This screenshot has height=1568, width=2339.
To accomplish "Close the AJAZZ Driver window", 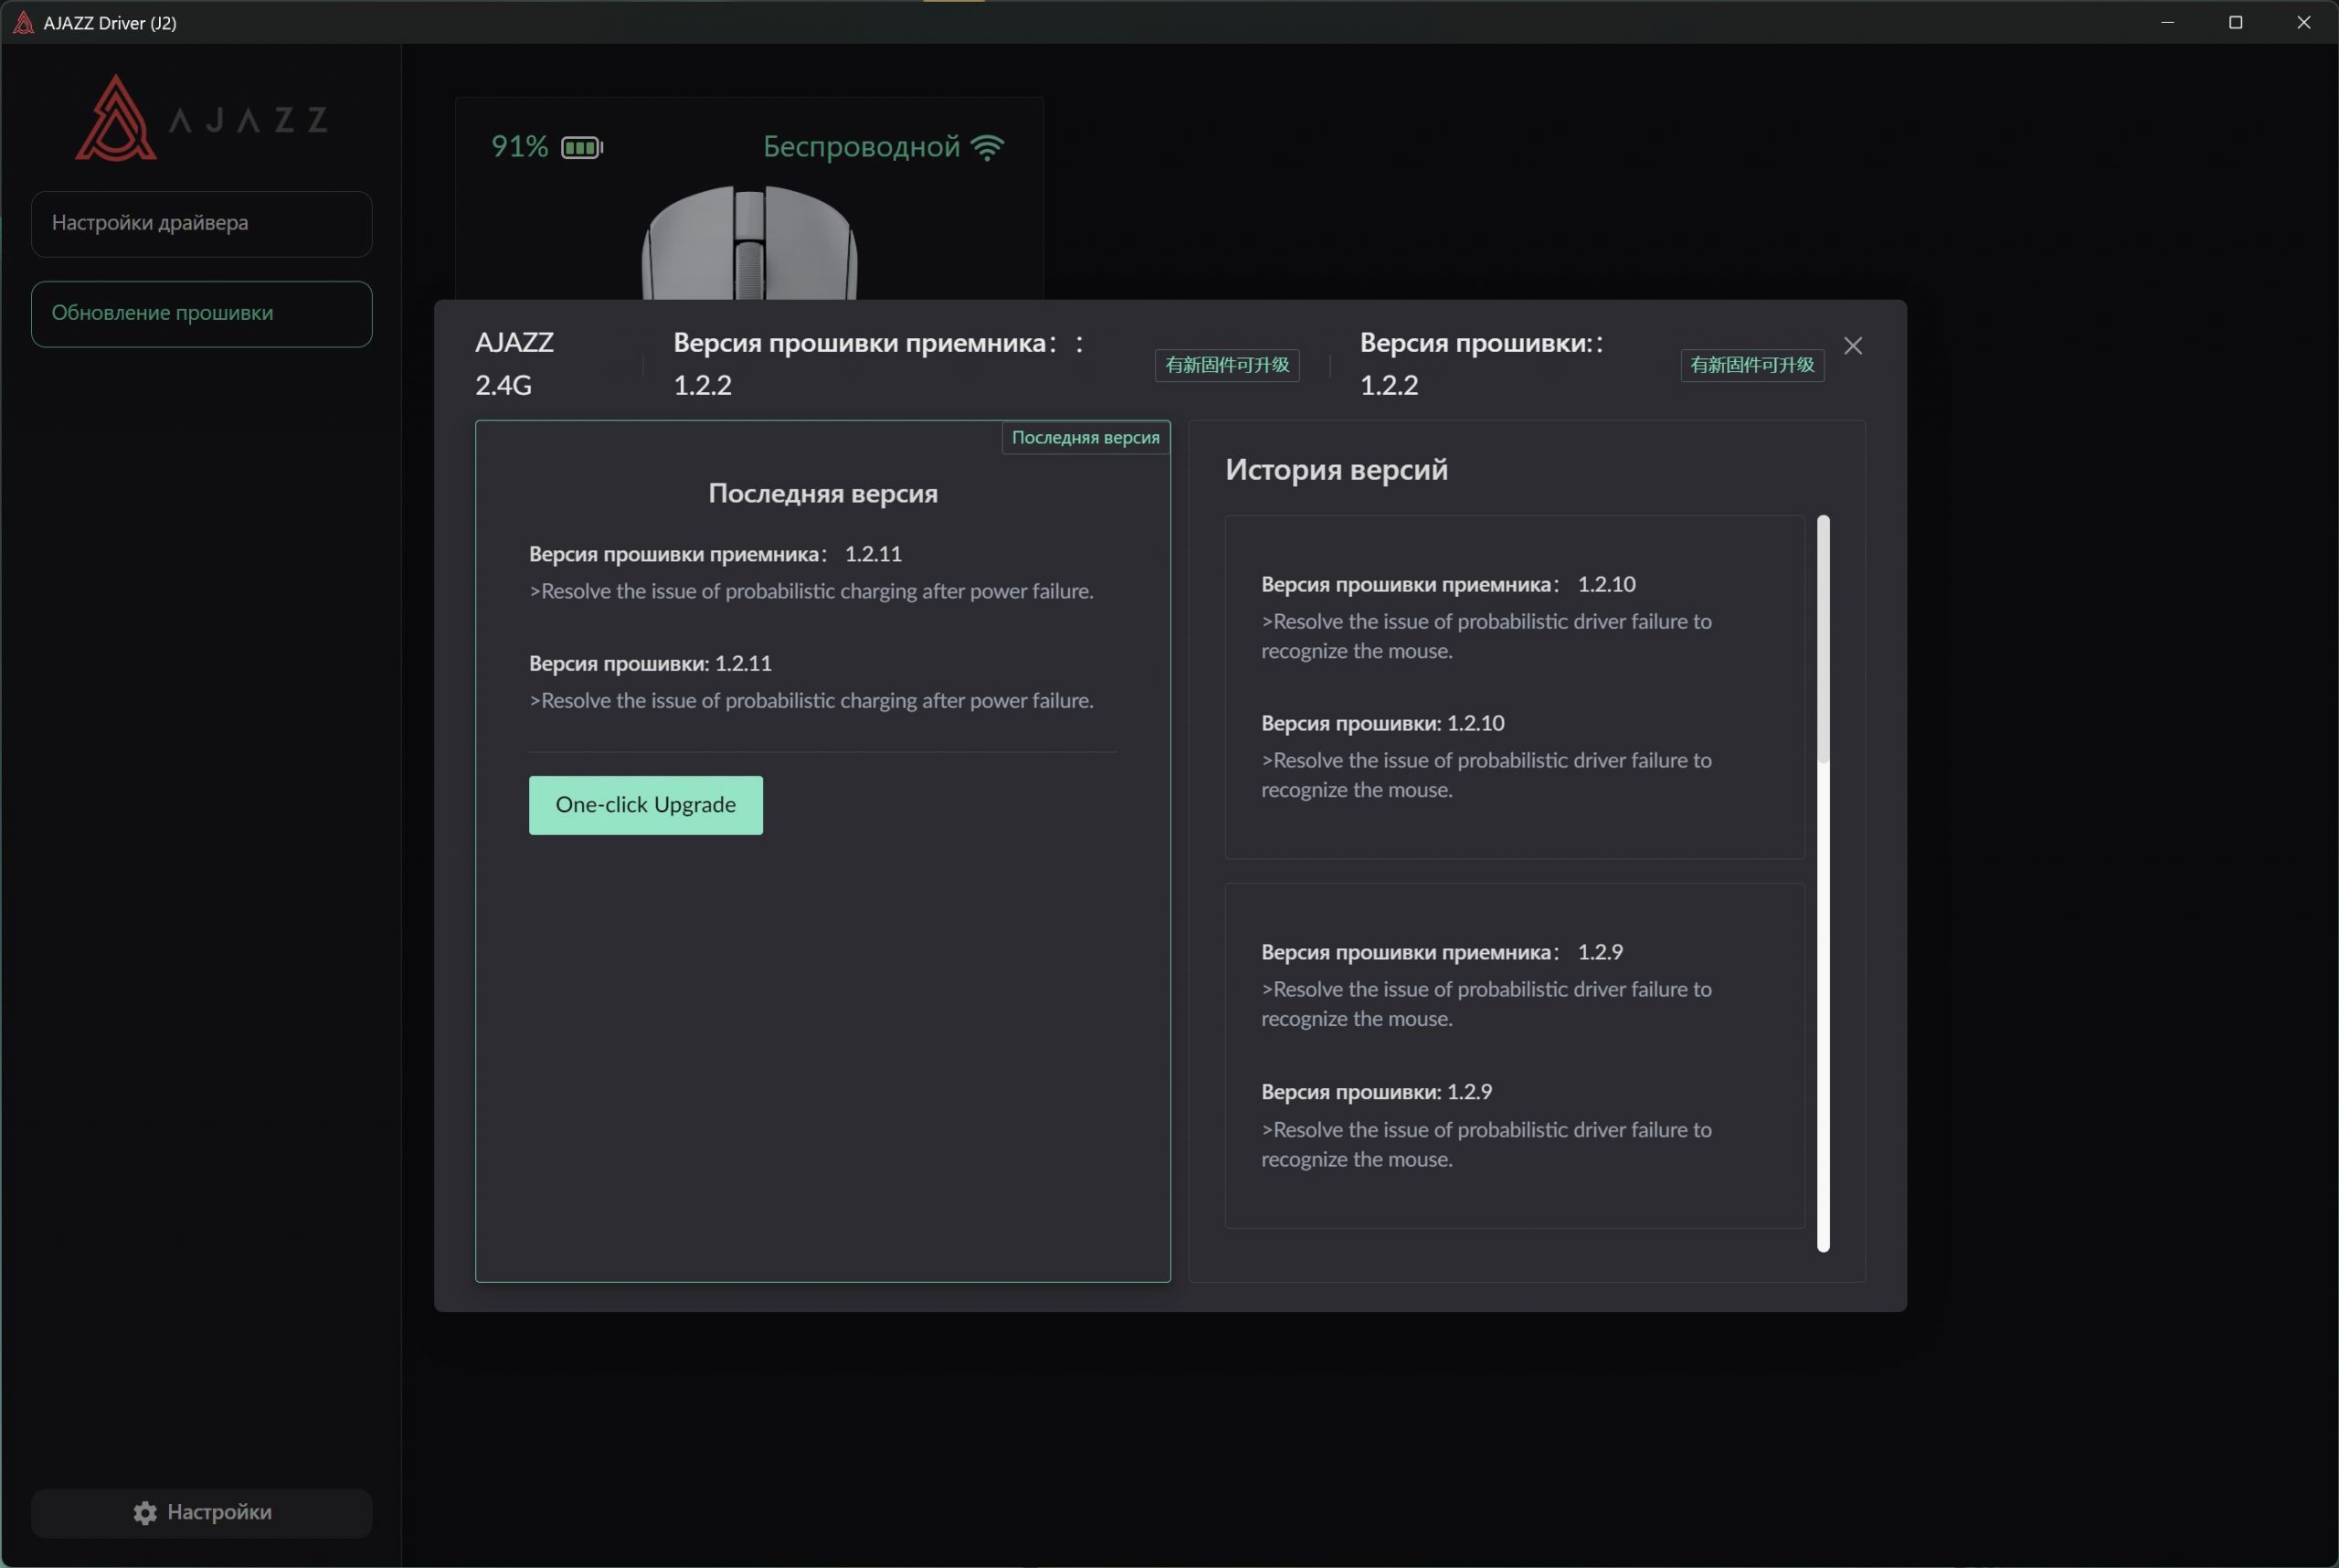I will coord(2303,22).
